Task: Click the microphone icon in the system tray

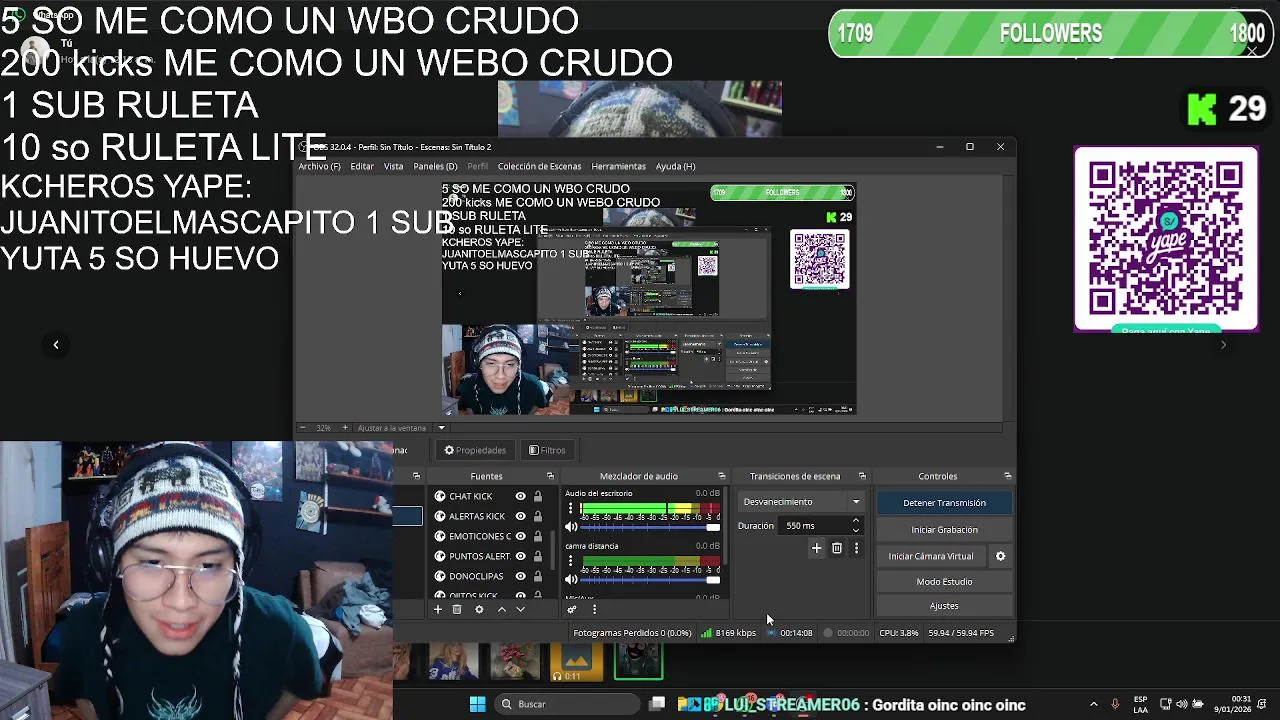Action: 1115,704
